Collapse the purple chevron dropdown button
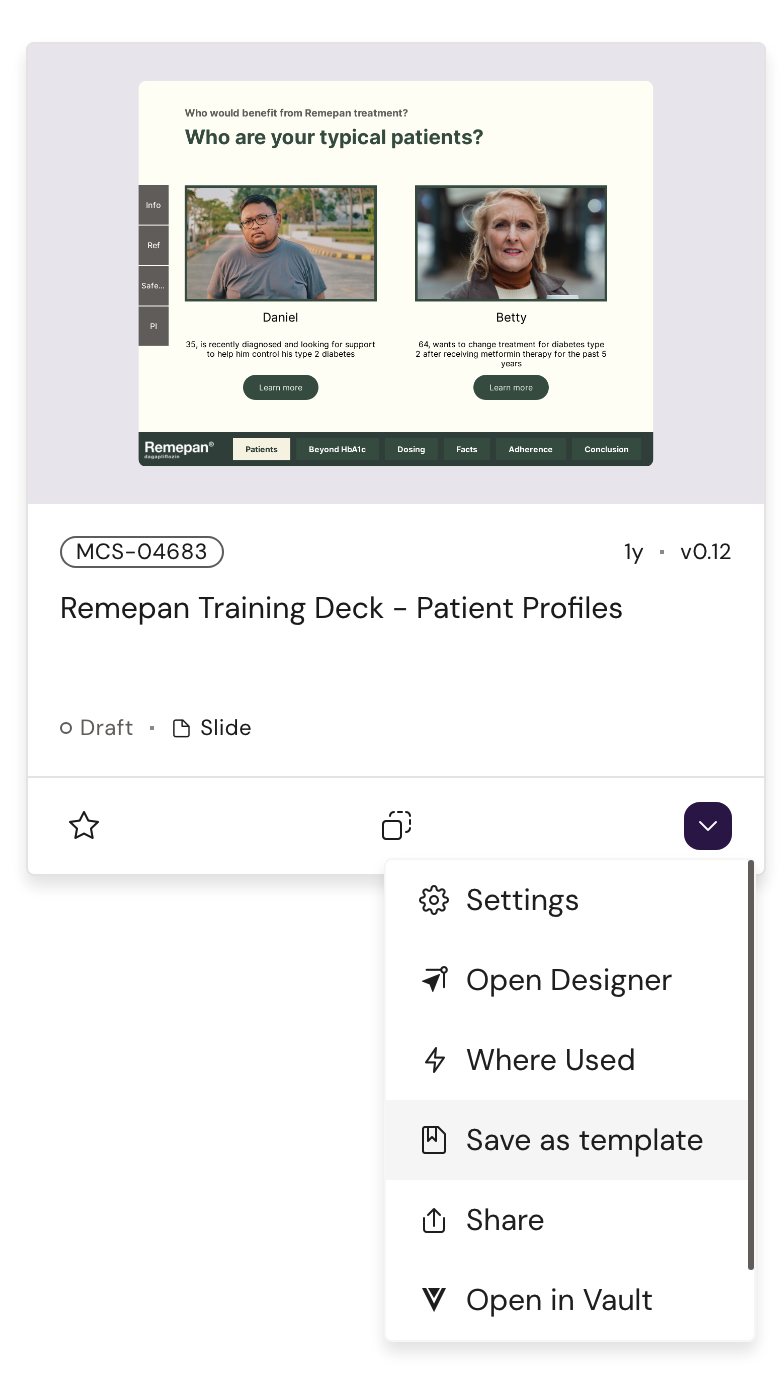 pyautogui.click(x=707, y=826)
